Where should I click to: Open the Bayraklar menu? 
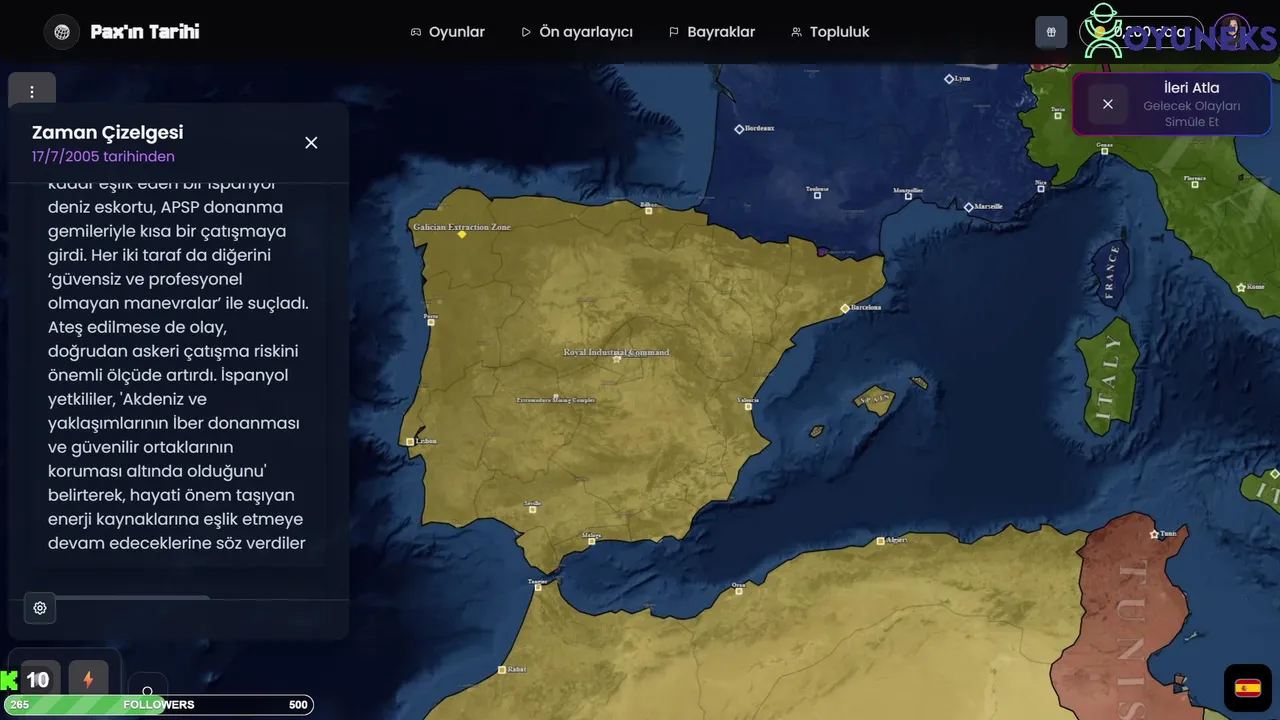coord(712,32)
